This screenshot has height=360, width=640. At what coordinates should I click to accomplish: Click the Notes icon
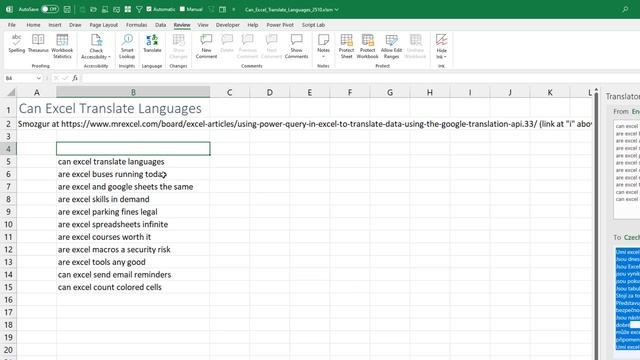click(x=323, y=40)
